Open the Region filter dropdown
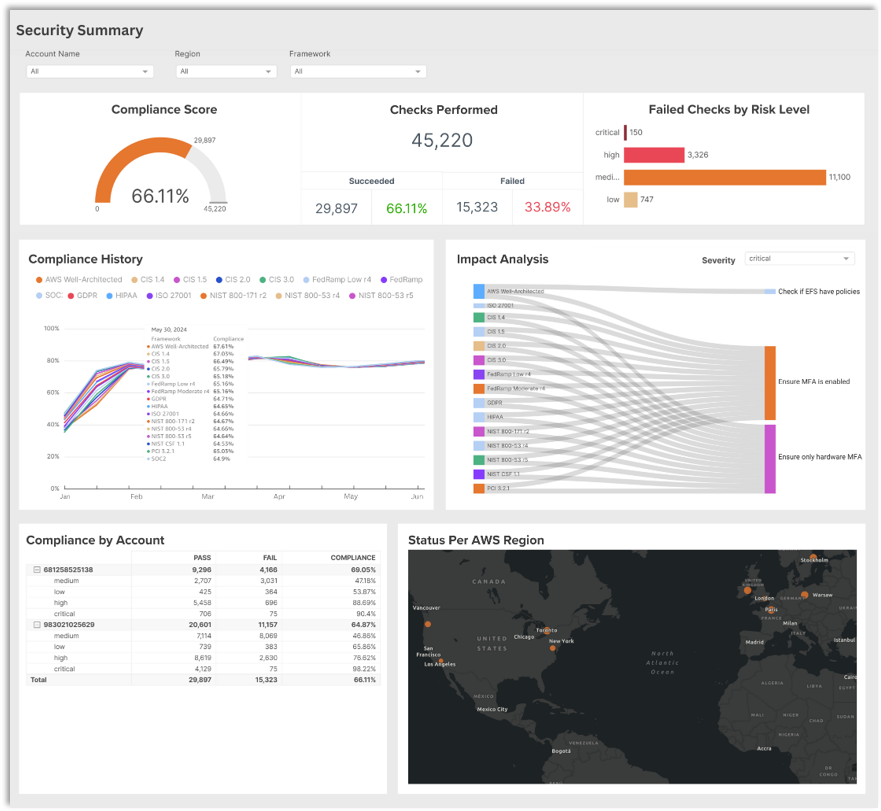Viewport: 881px width, 811px height. [225, 71]
